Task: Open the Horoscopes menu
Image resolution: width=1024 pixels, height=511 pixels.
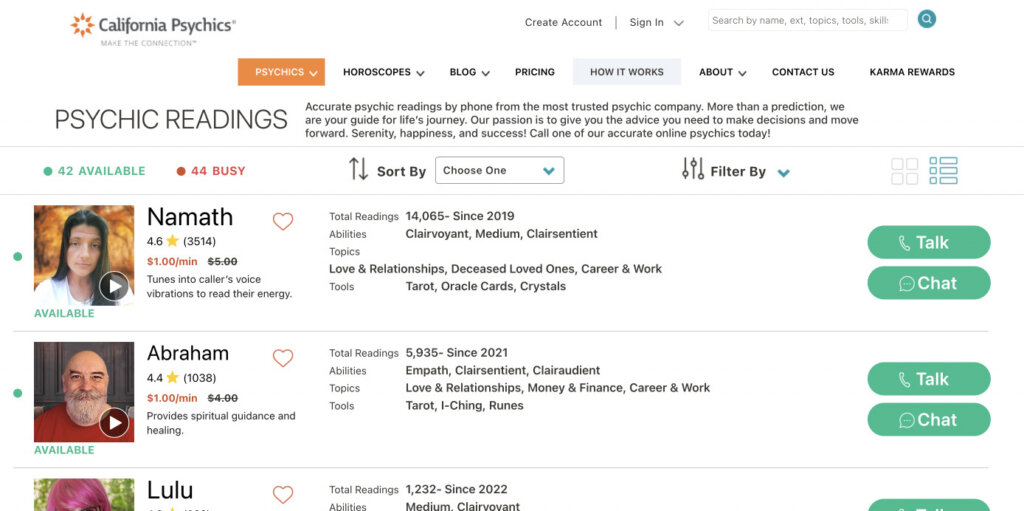Action: [x=383, y=73]
